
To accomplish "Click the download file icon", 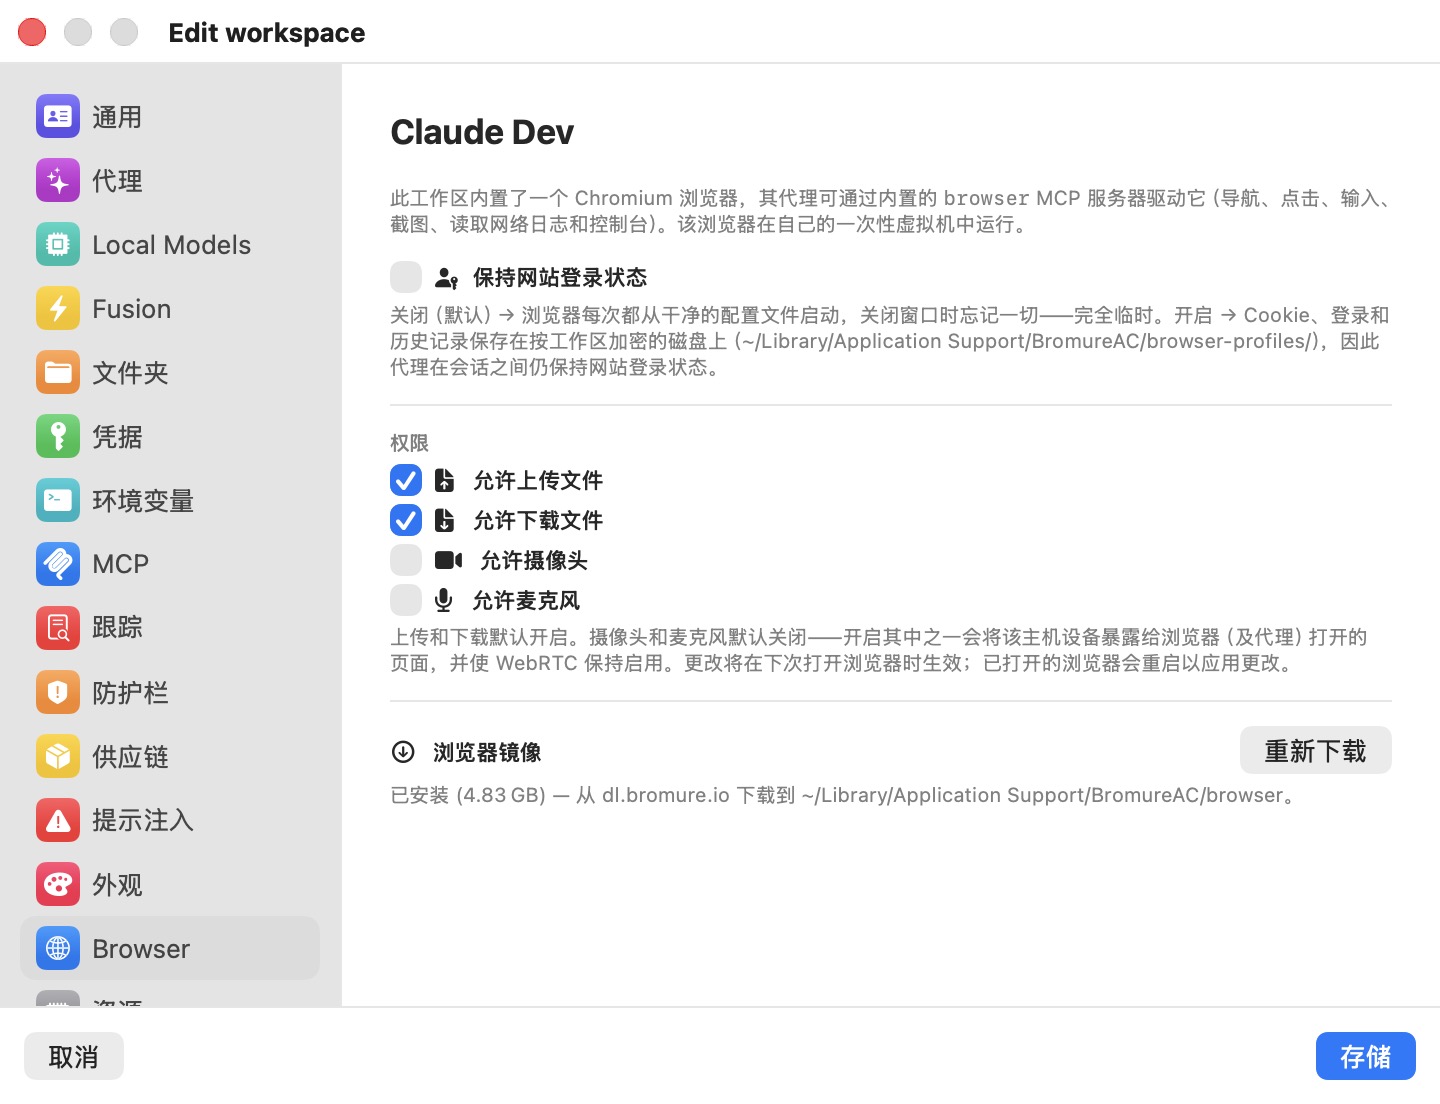I will pyautogui.click(x=445, y=521).
